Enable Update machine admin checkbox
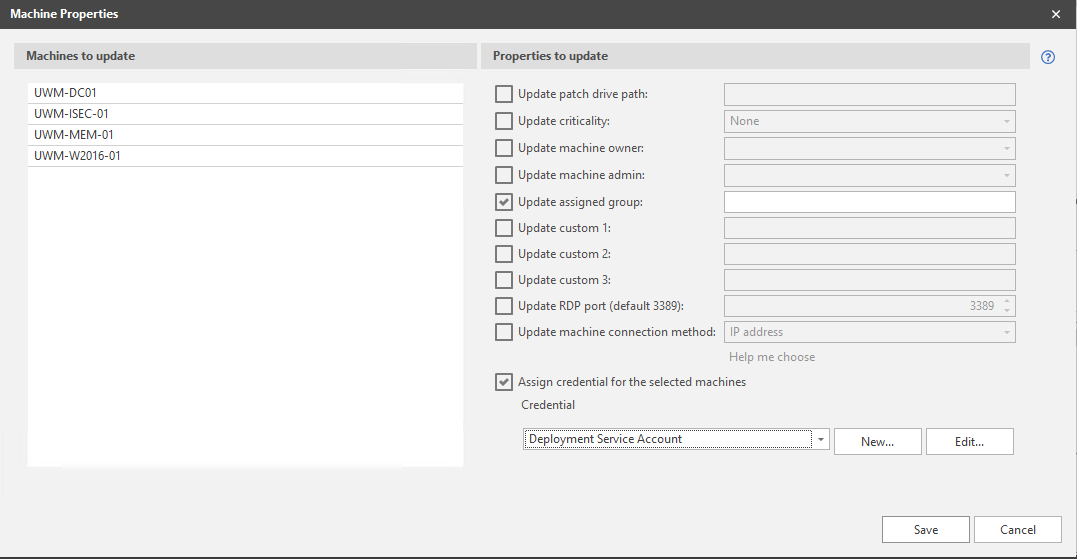This screenshot has width=1077, height=559. tap(503, 175)
